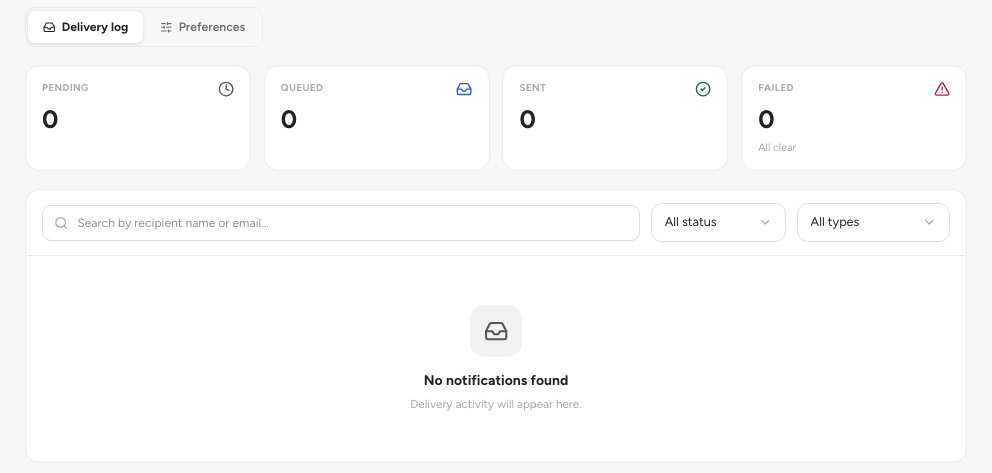Click the clock icon on Pending card
Viewport: 992px width, 473px height.
(x=226, y=89)
